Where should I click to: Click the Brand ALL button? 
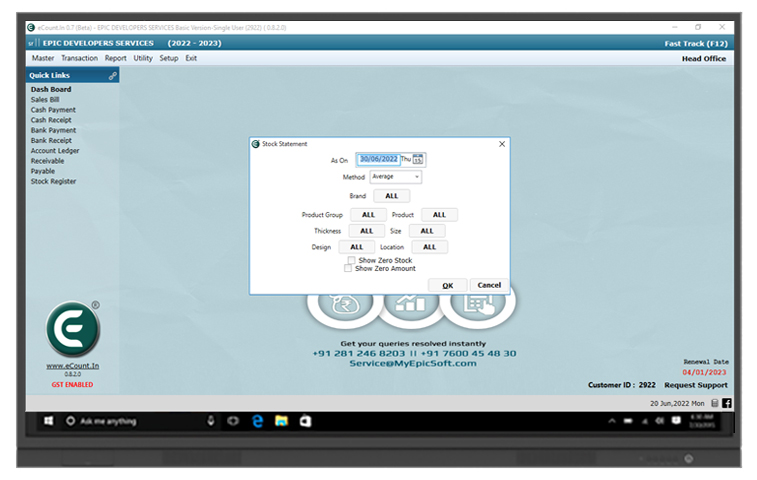point(392,196)
